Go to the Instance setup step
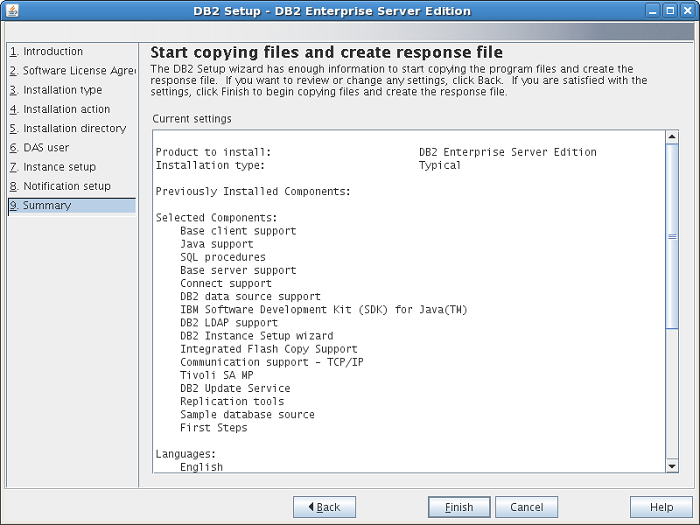The height and width of the screenshot is (525, 700). pyautogui.click(x=53, y=167)
